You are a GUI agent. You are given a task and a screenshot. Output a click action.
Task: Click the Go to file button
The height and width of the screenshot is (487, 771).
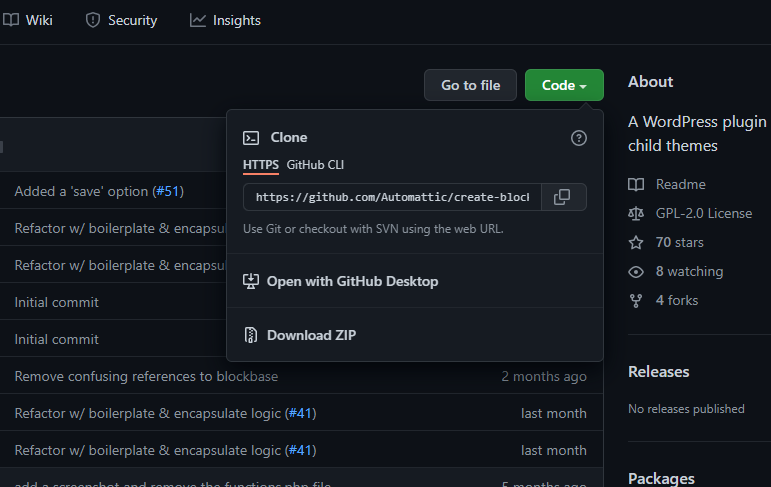pyautogui.click(x=471, y=85)
